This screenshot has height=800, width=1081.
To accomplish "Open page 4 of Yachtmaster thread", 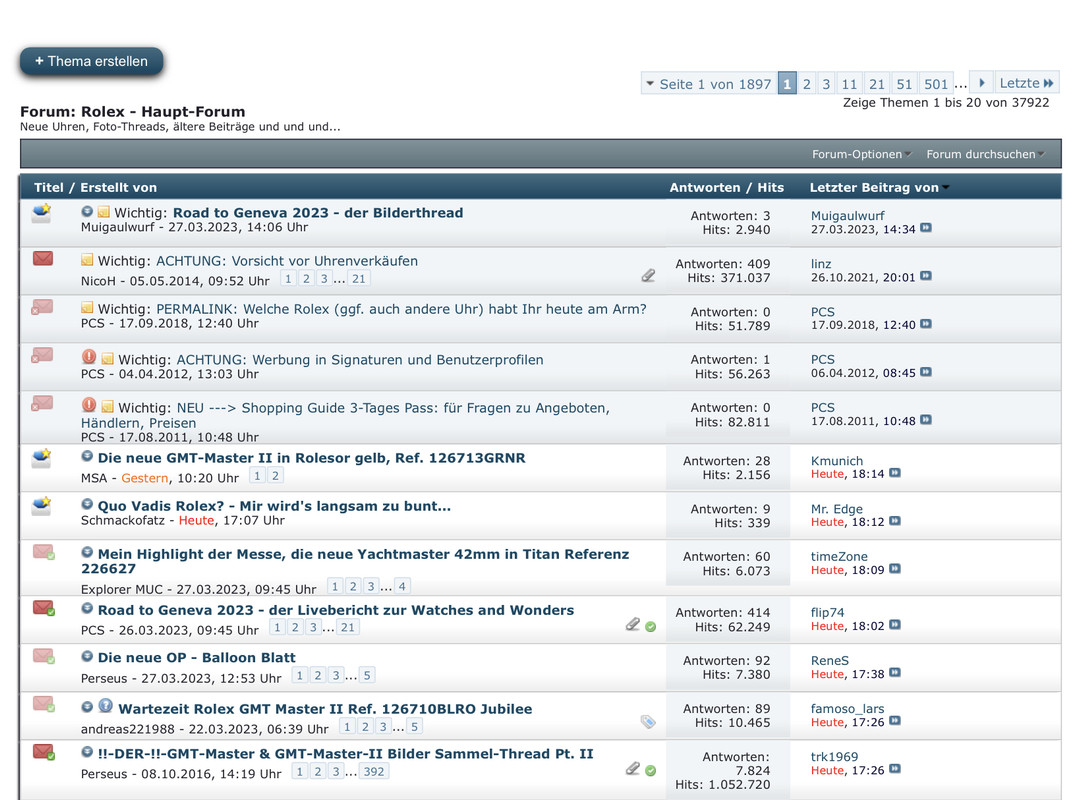I will pos(402,586).
